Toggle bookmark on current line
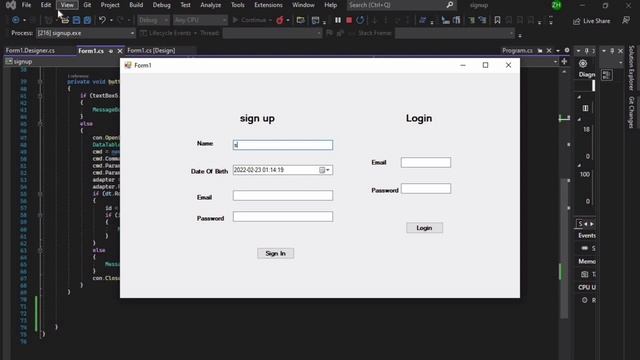The width and height of the screenshot is (640, 360). (x=497, y=20)
